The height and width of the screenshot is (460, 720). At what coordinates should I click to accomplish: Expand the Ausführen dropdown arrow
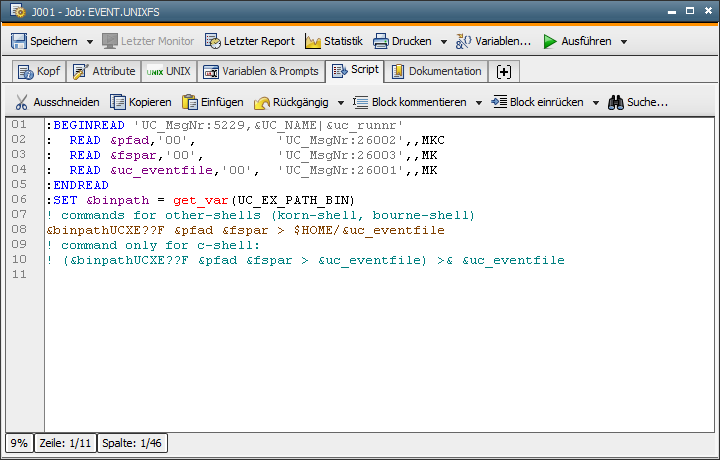coord(624,42)
